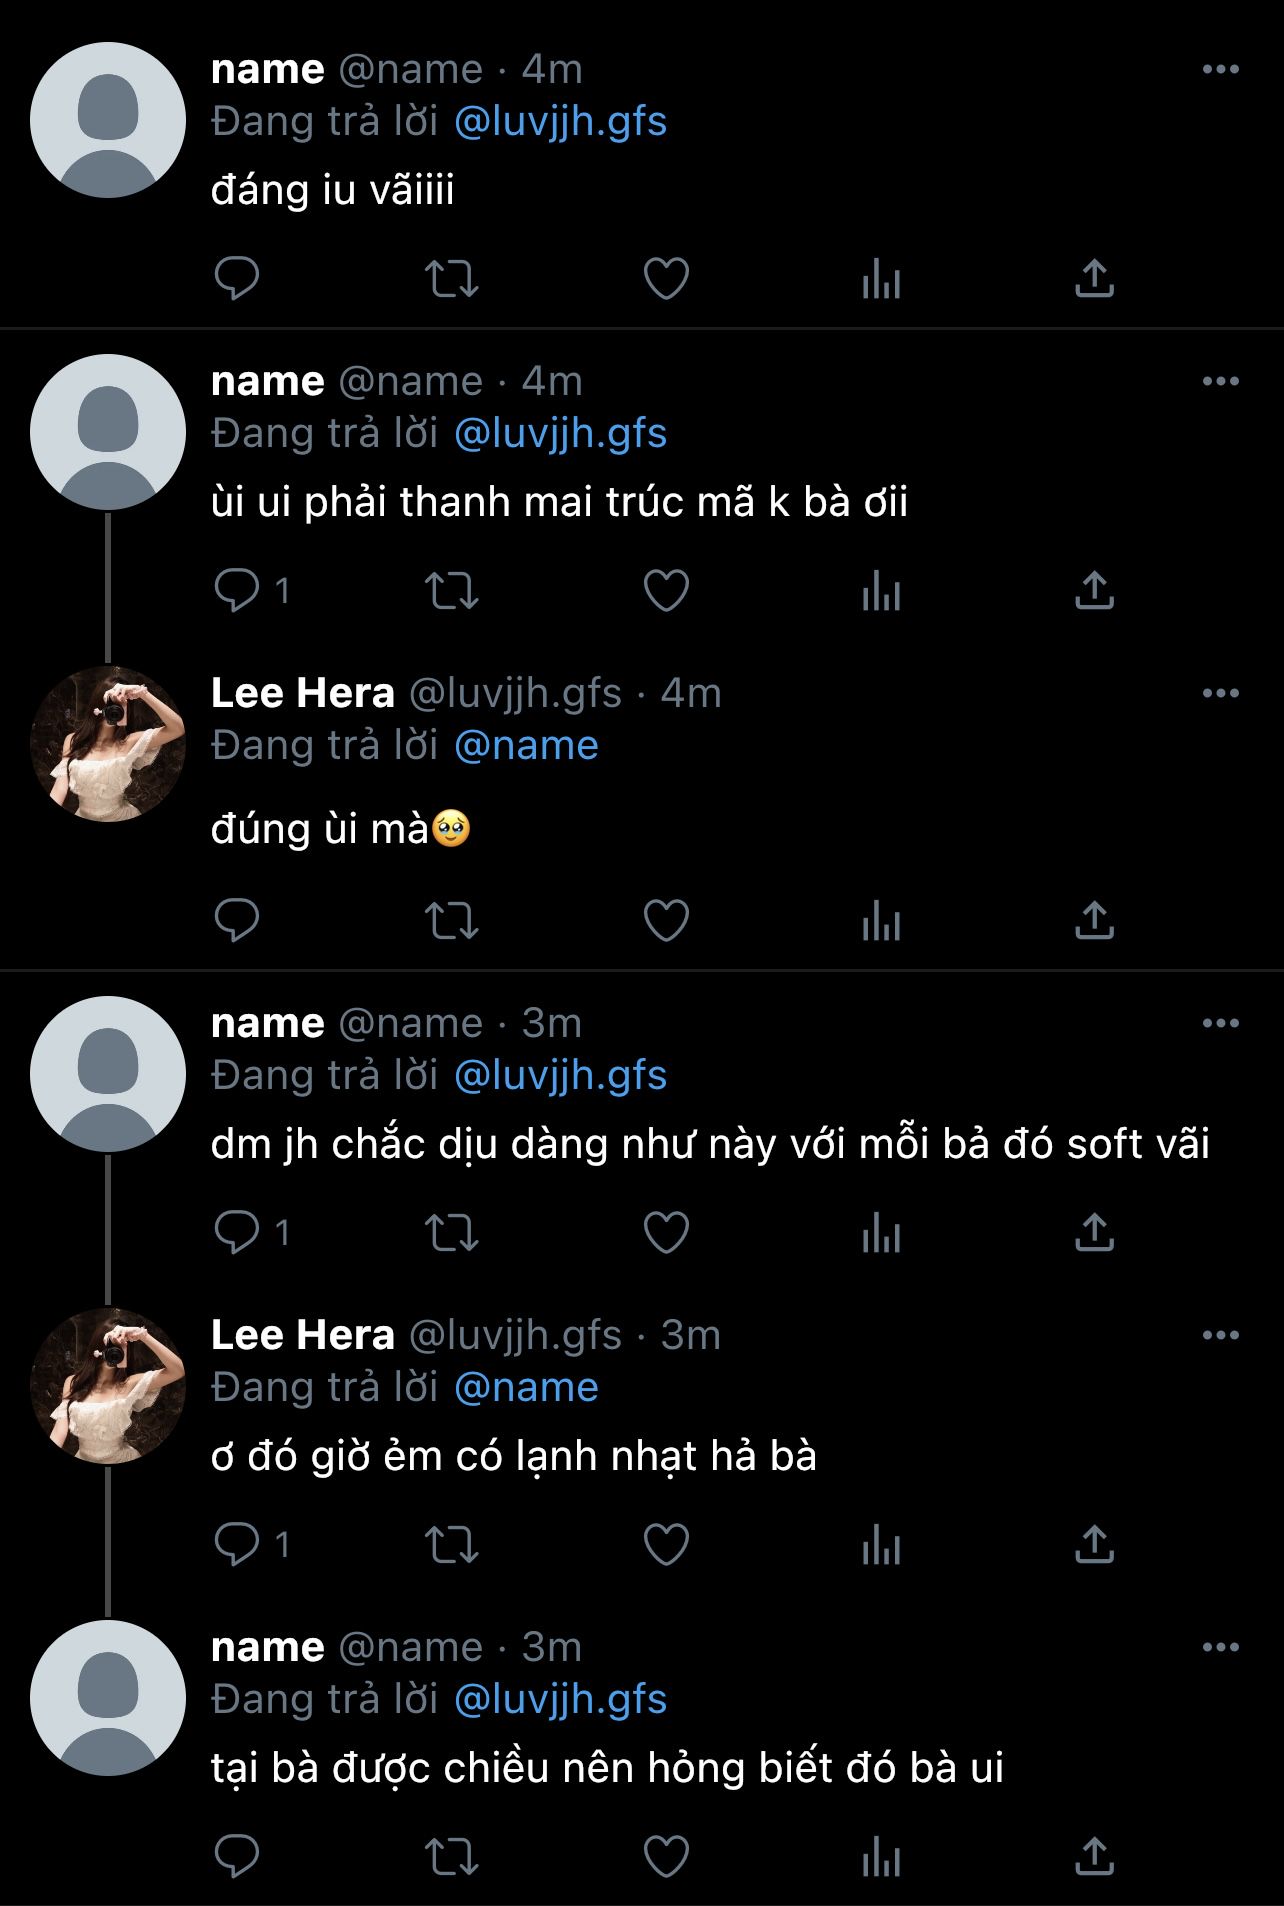Viewport: 1284px width, 1906px height.
Task: Open more options on "đáng iu vãiiii" tweet
Action: tap(1220, 69)
